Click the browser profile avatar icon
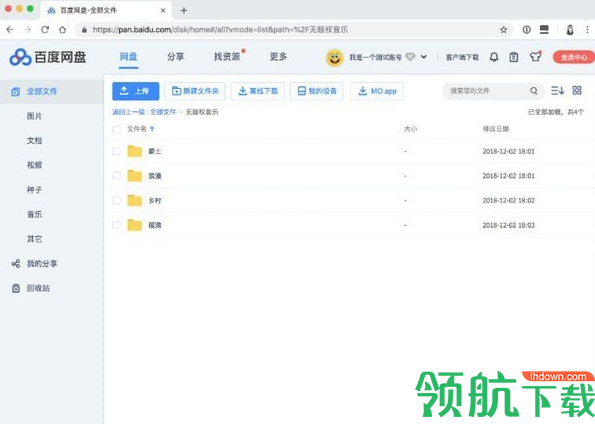Image resolution: width=595 pixels, height=424 pixels. click(570, 30)
